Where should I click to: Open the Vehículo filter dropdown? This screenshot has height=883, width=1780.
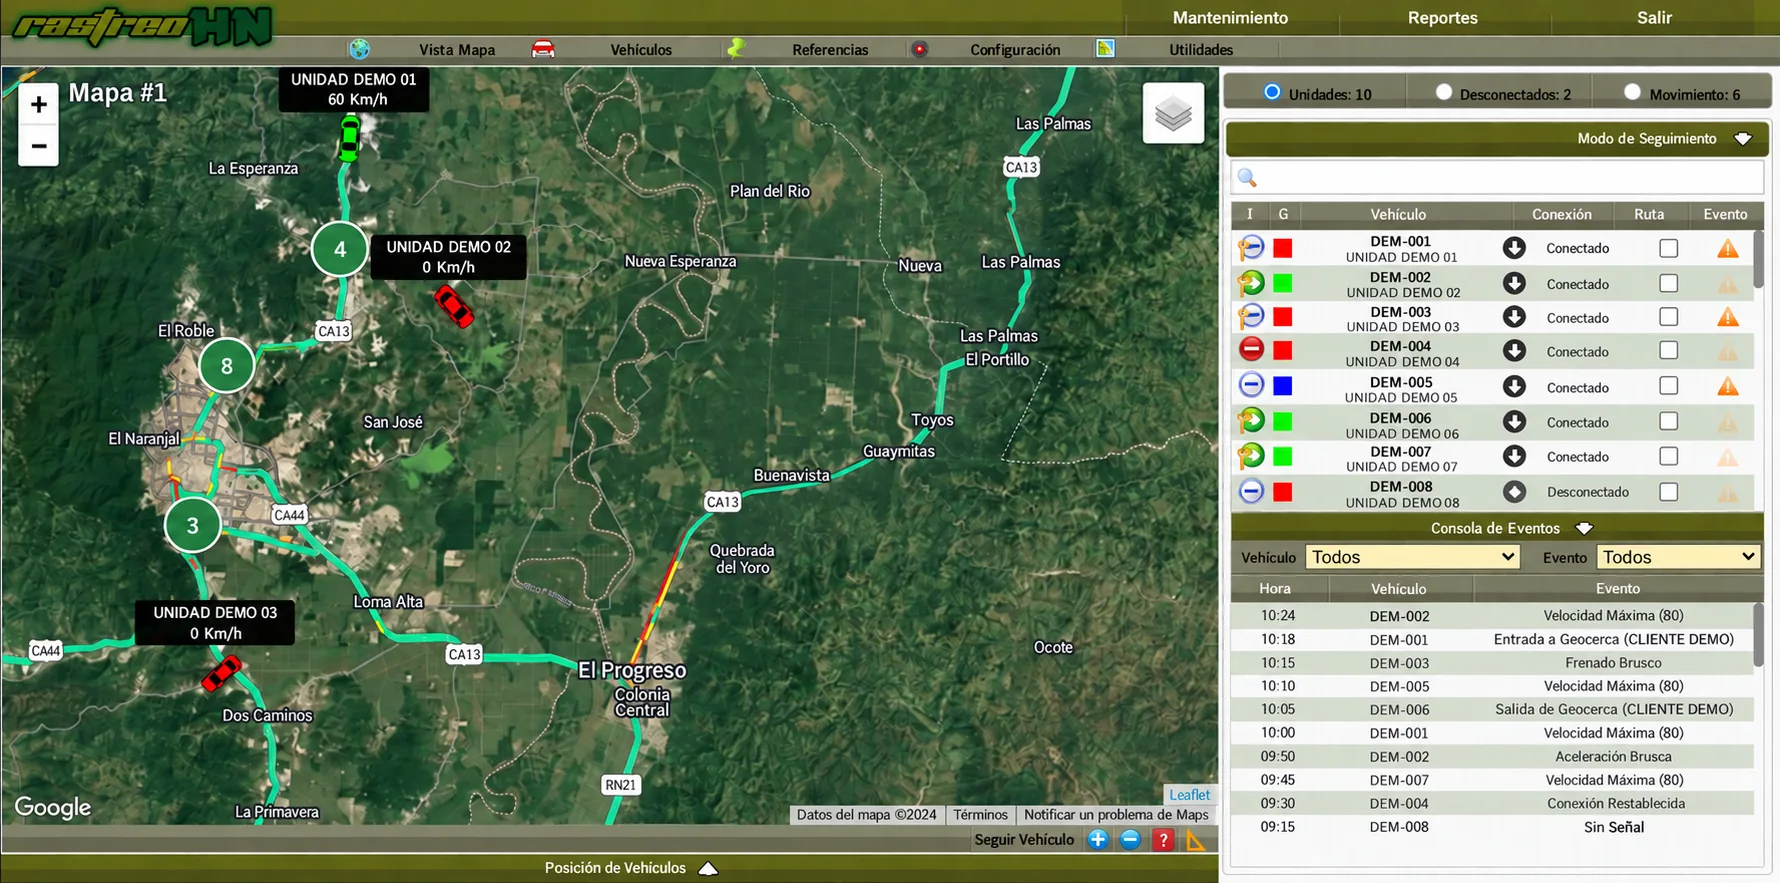coord(1412,557)
